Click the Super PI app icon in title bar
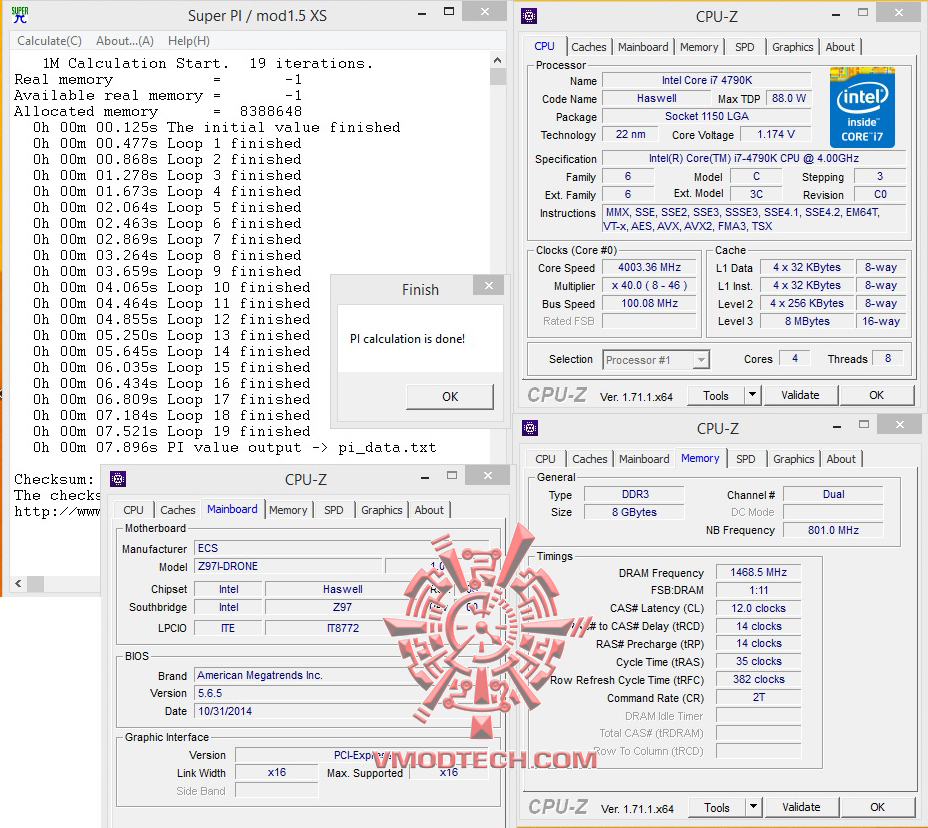 pos(20,14)
